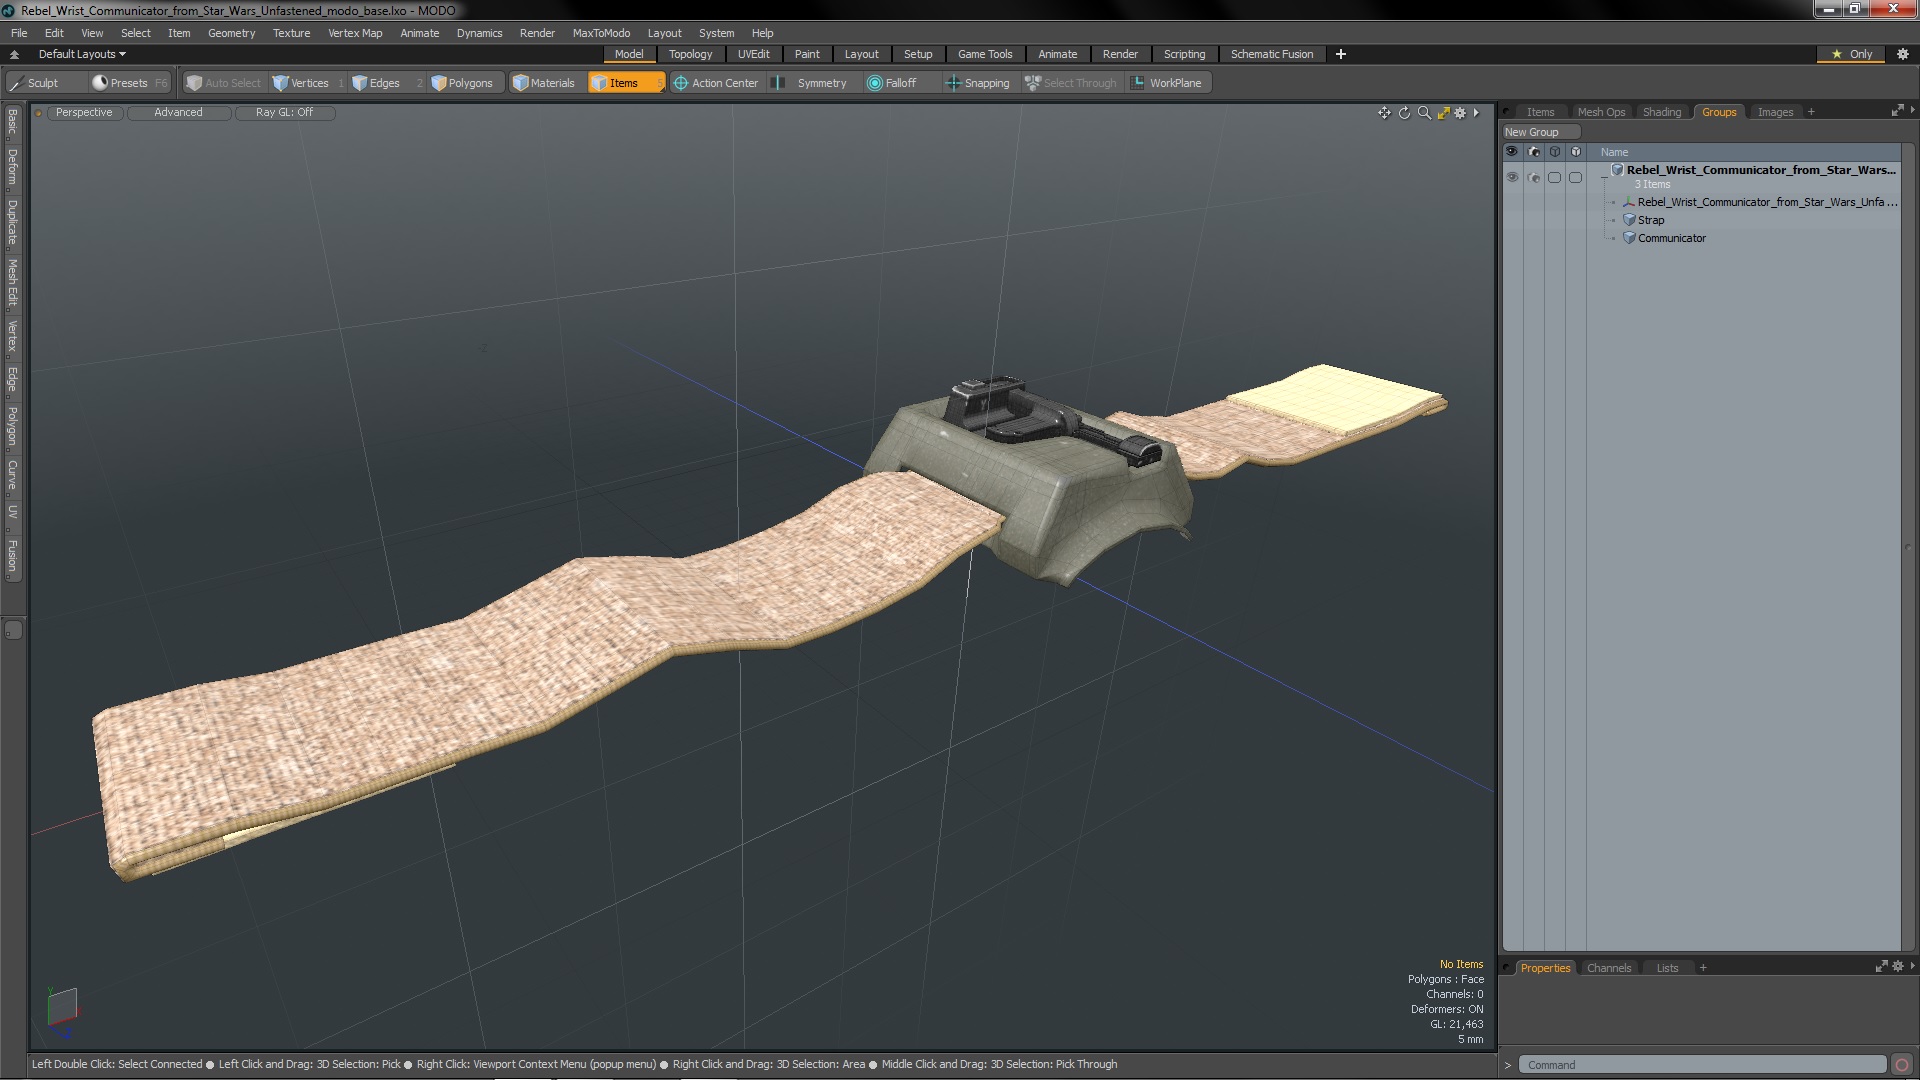Maximize the viewport with the yellow arrows icon
The height and width of the screenshot is (1080, 1920).
tap(1443, 113)
